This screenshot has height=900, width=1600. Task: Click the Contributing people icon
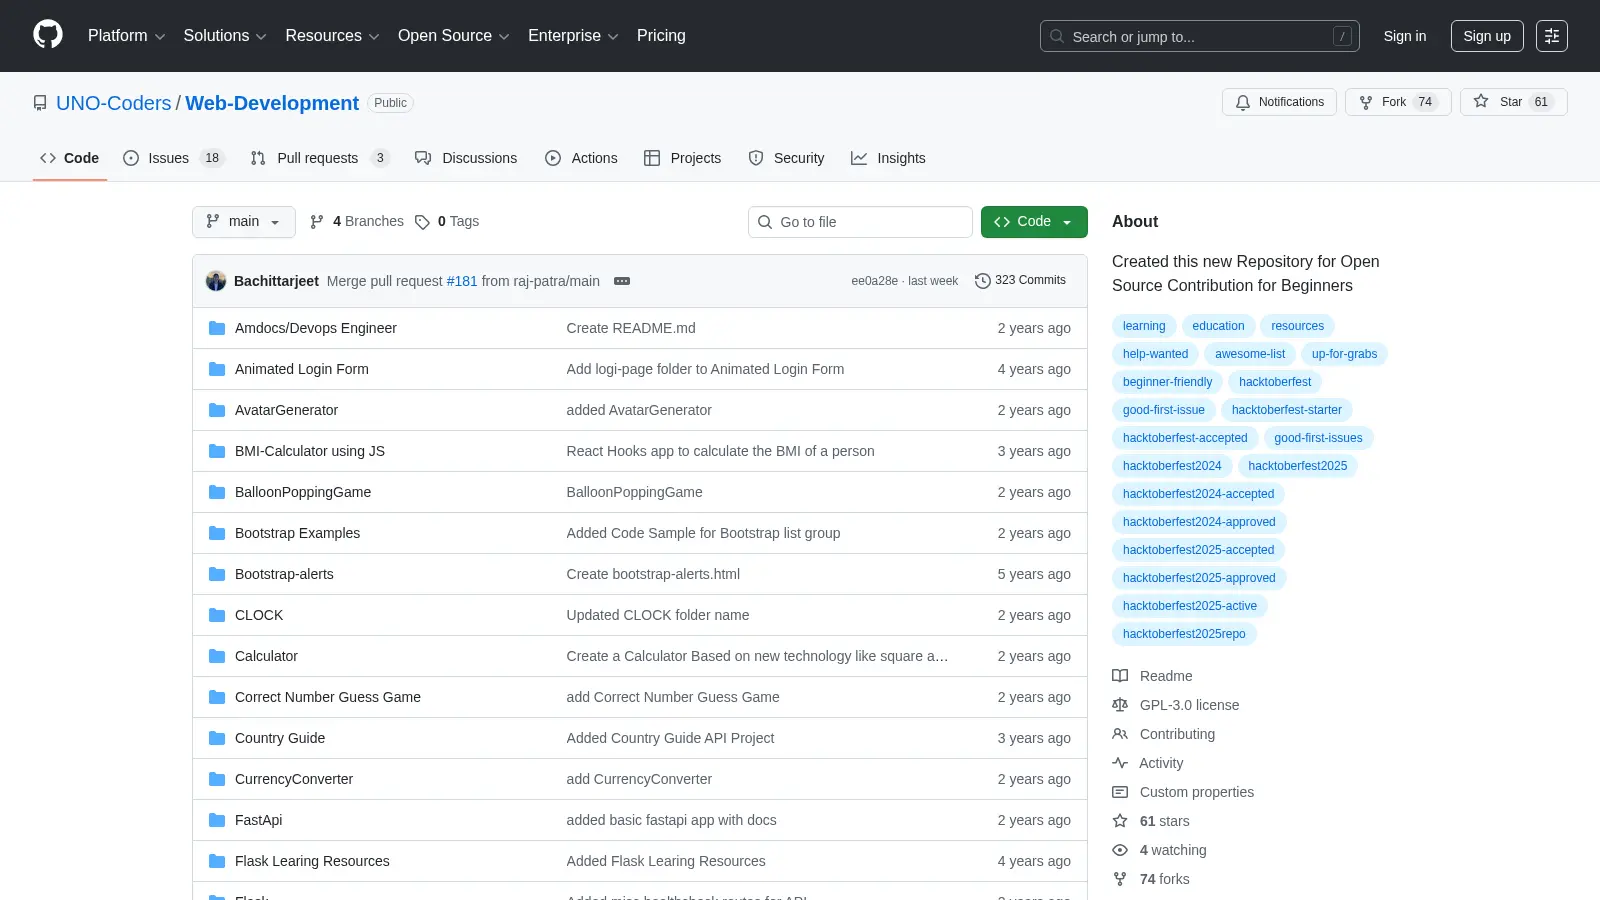(x=1120, y=734)
